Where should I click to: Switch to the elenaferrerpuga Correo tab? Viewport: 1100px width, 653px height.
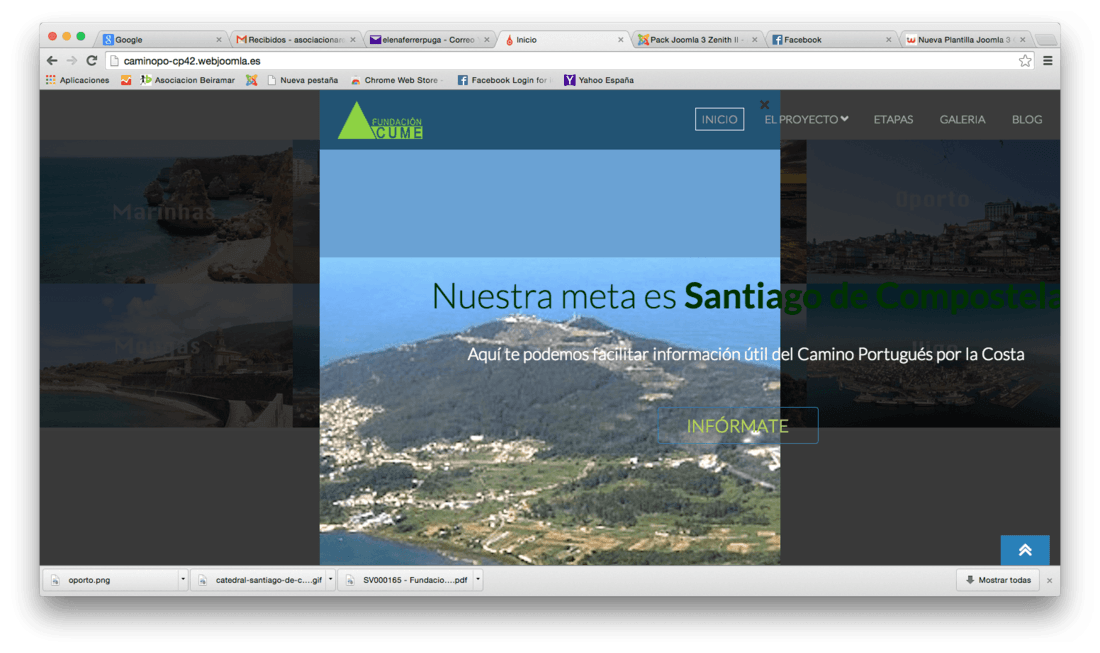tap(429, 40)
